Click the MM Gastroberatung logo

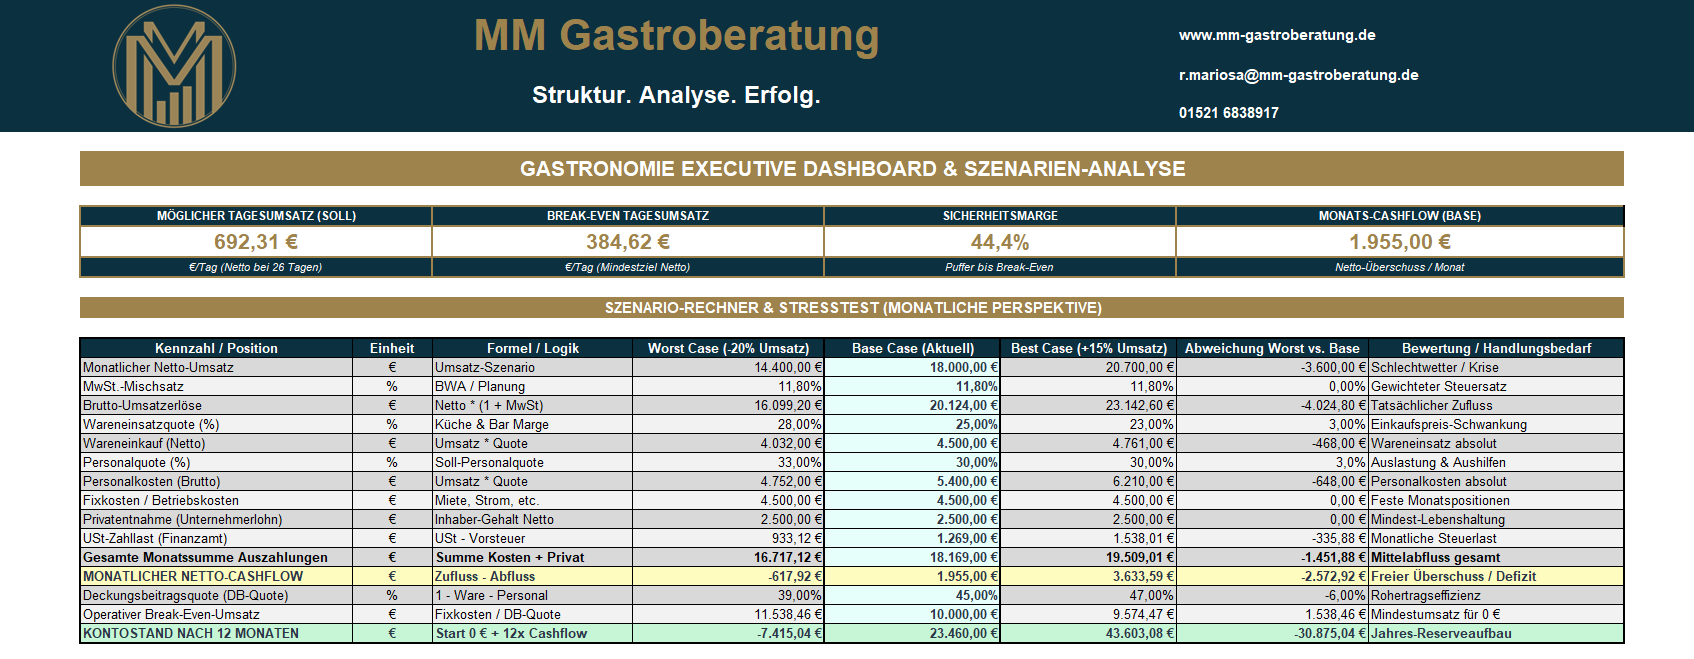174,66
